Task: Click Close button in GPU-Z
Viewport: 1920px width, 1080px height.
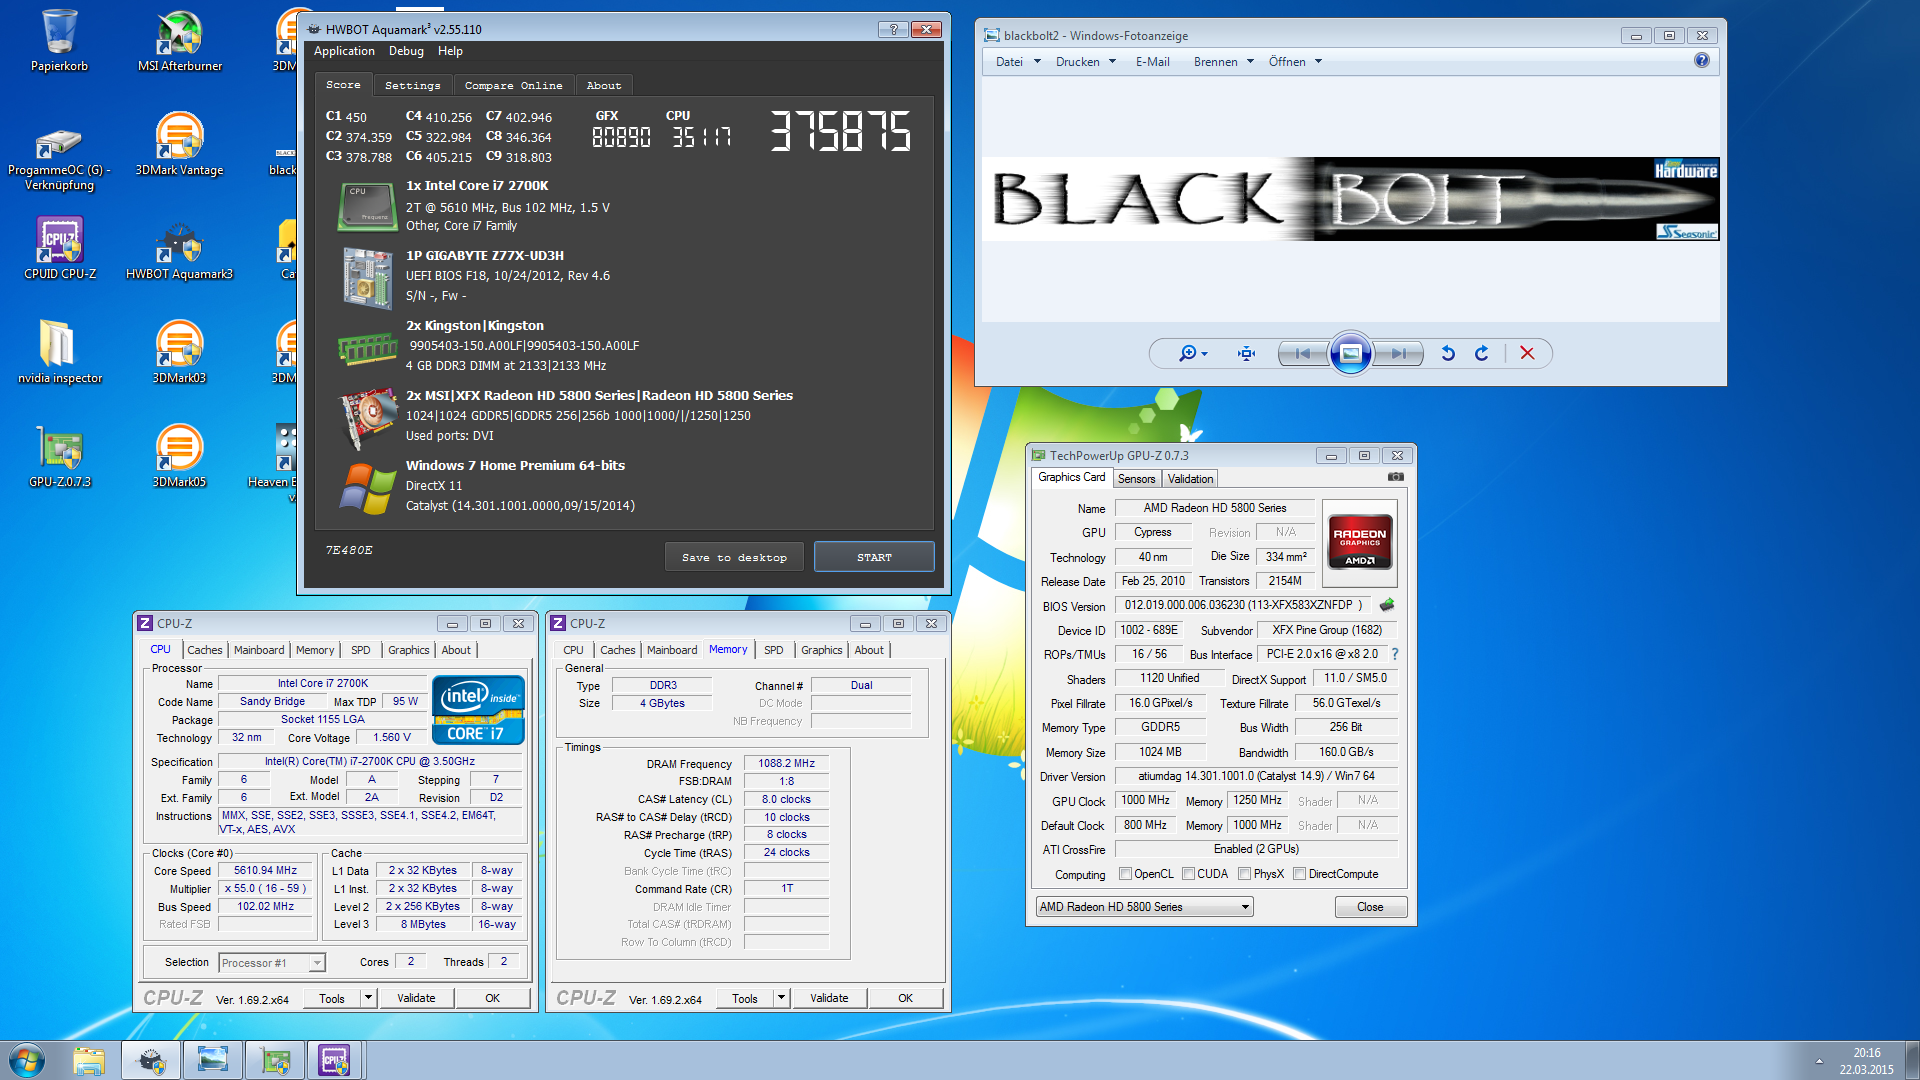Action: click(1370, 907)
